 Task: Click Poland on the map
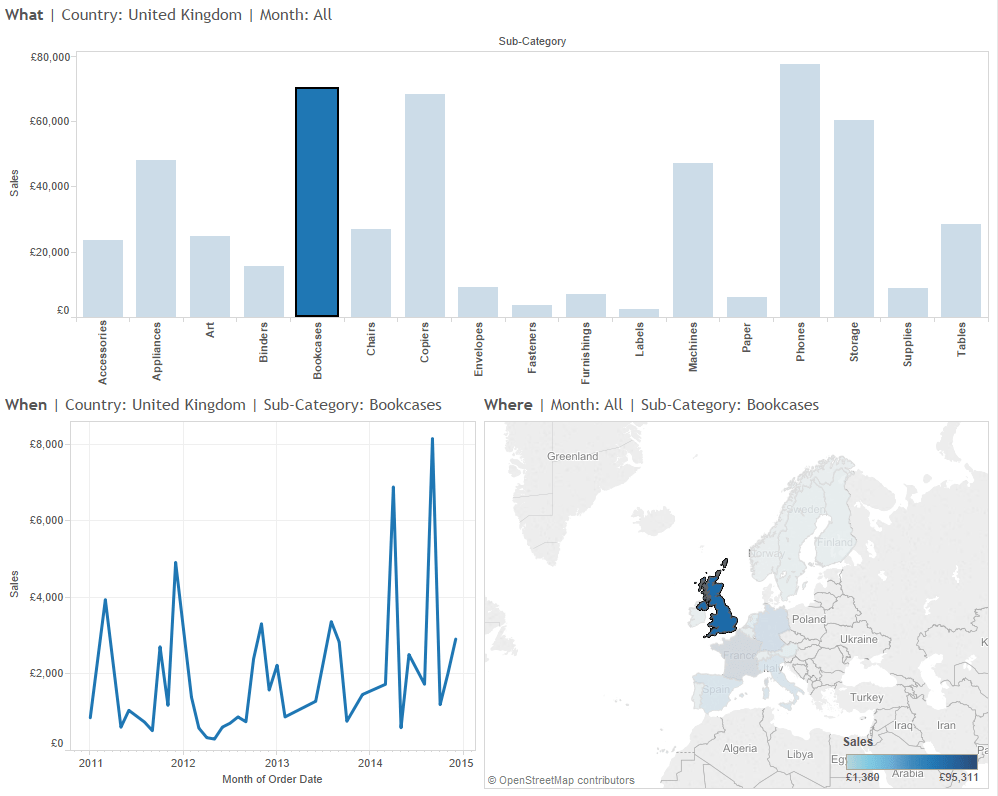coord(808,619)
